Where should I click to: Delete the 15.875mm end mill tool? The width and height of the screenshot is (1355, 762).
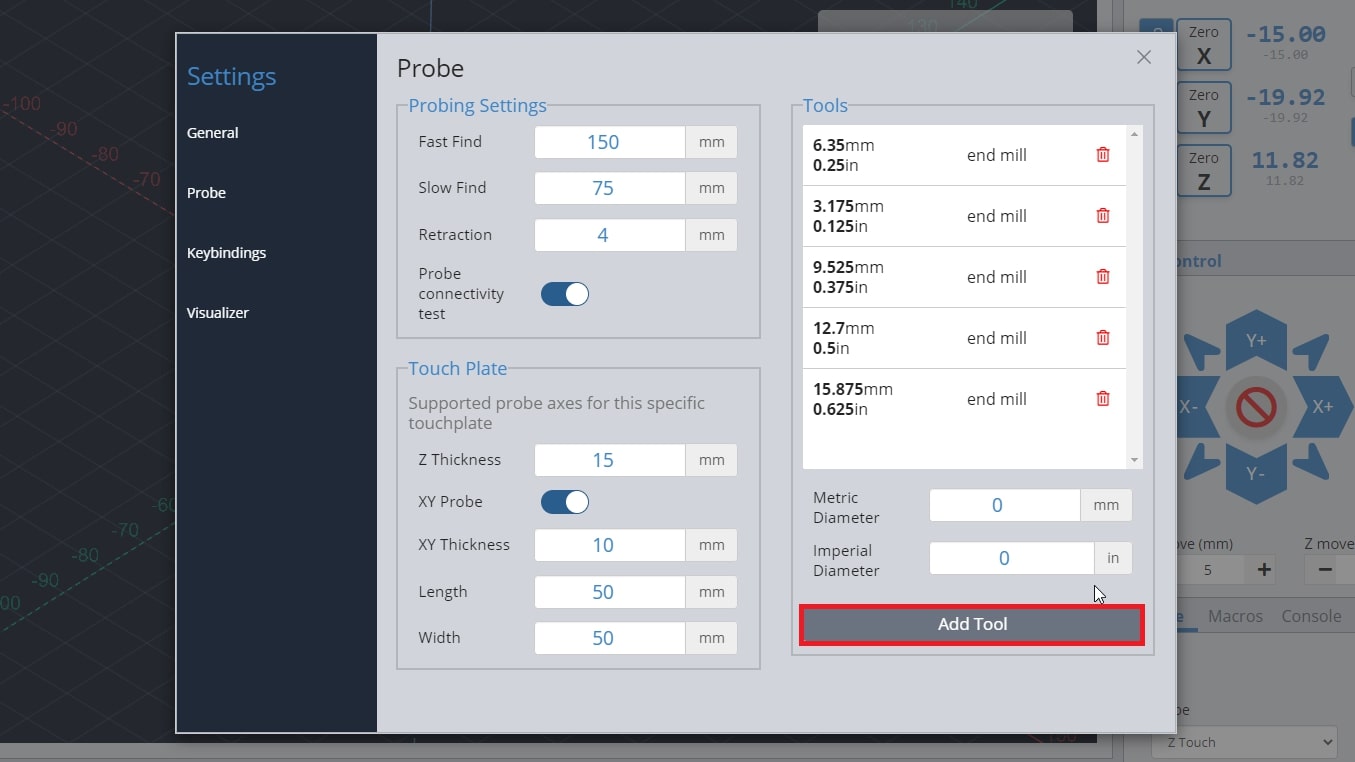(x=1103, y=399)
